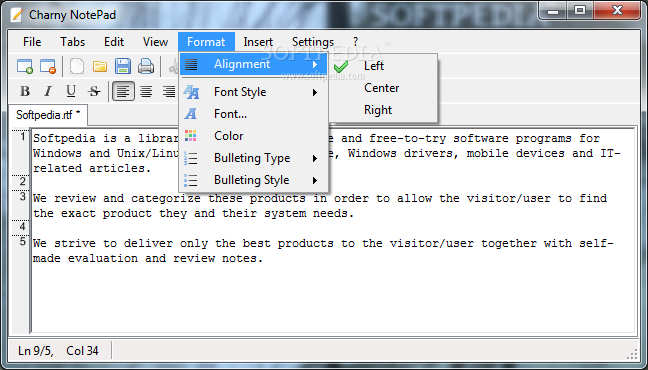This screenshot has height=370, width=648.
Task: Toggle Italic formatting button
Action: [48, 91]
